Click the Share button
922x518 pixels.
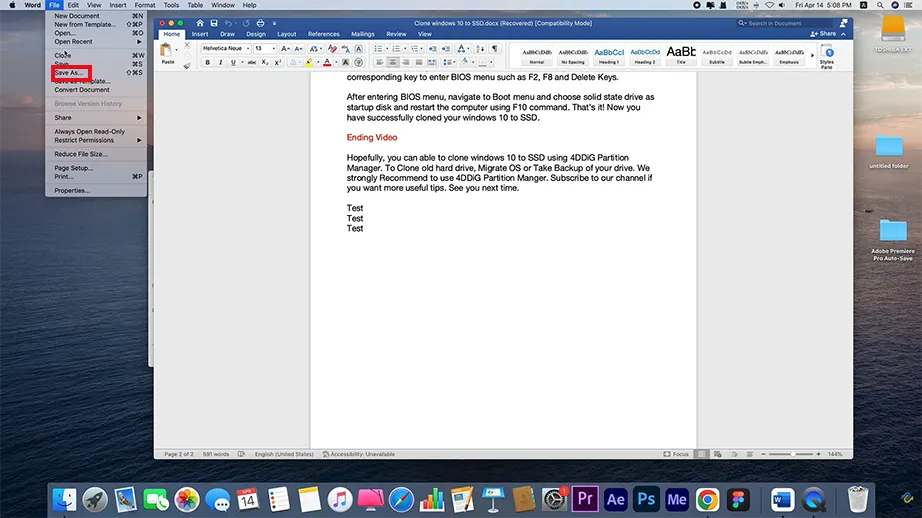point(823,34)
